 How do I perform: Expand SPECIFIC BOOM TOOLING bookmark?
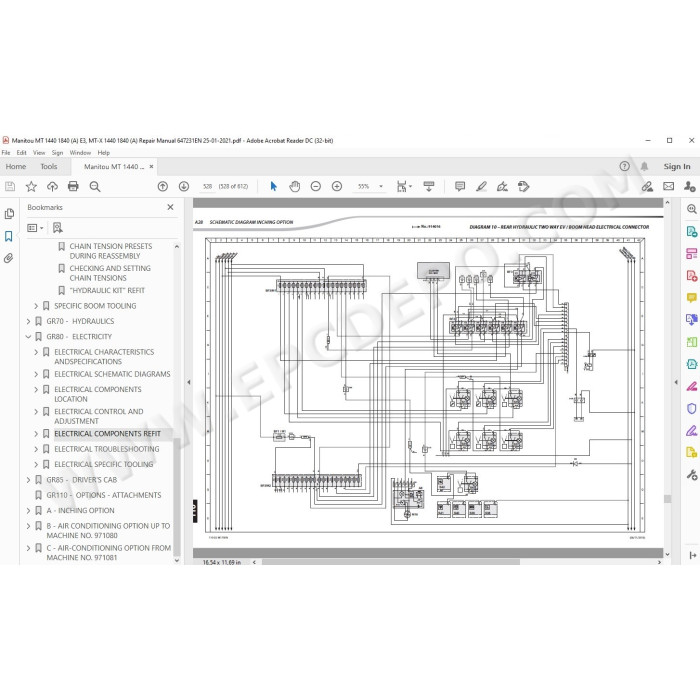[36, 306]
